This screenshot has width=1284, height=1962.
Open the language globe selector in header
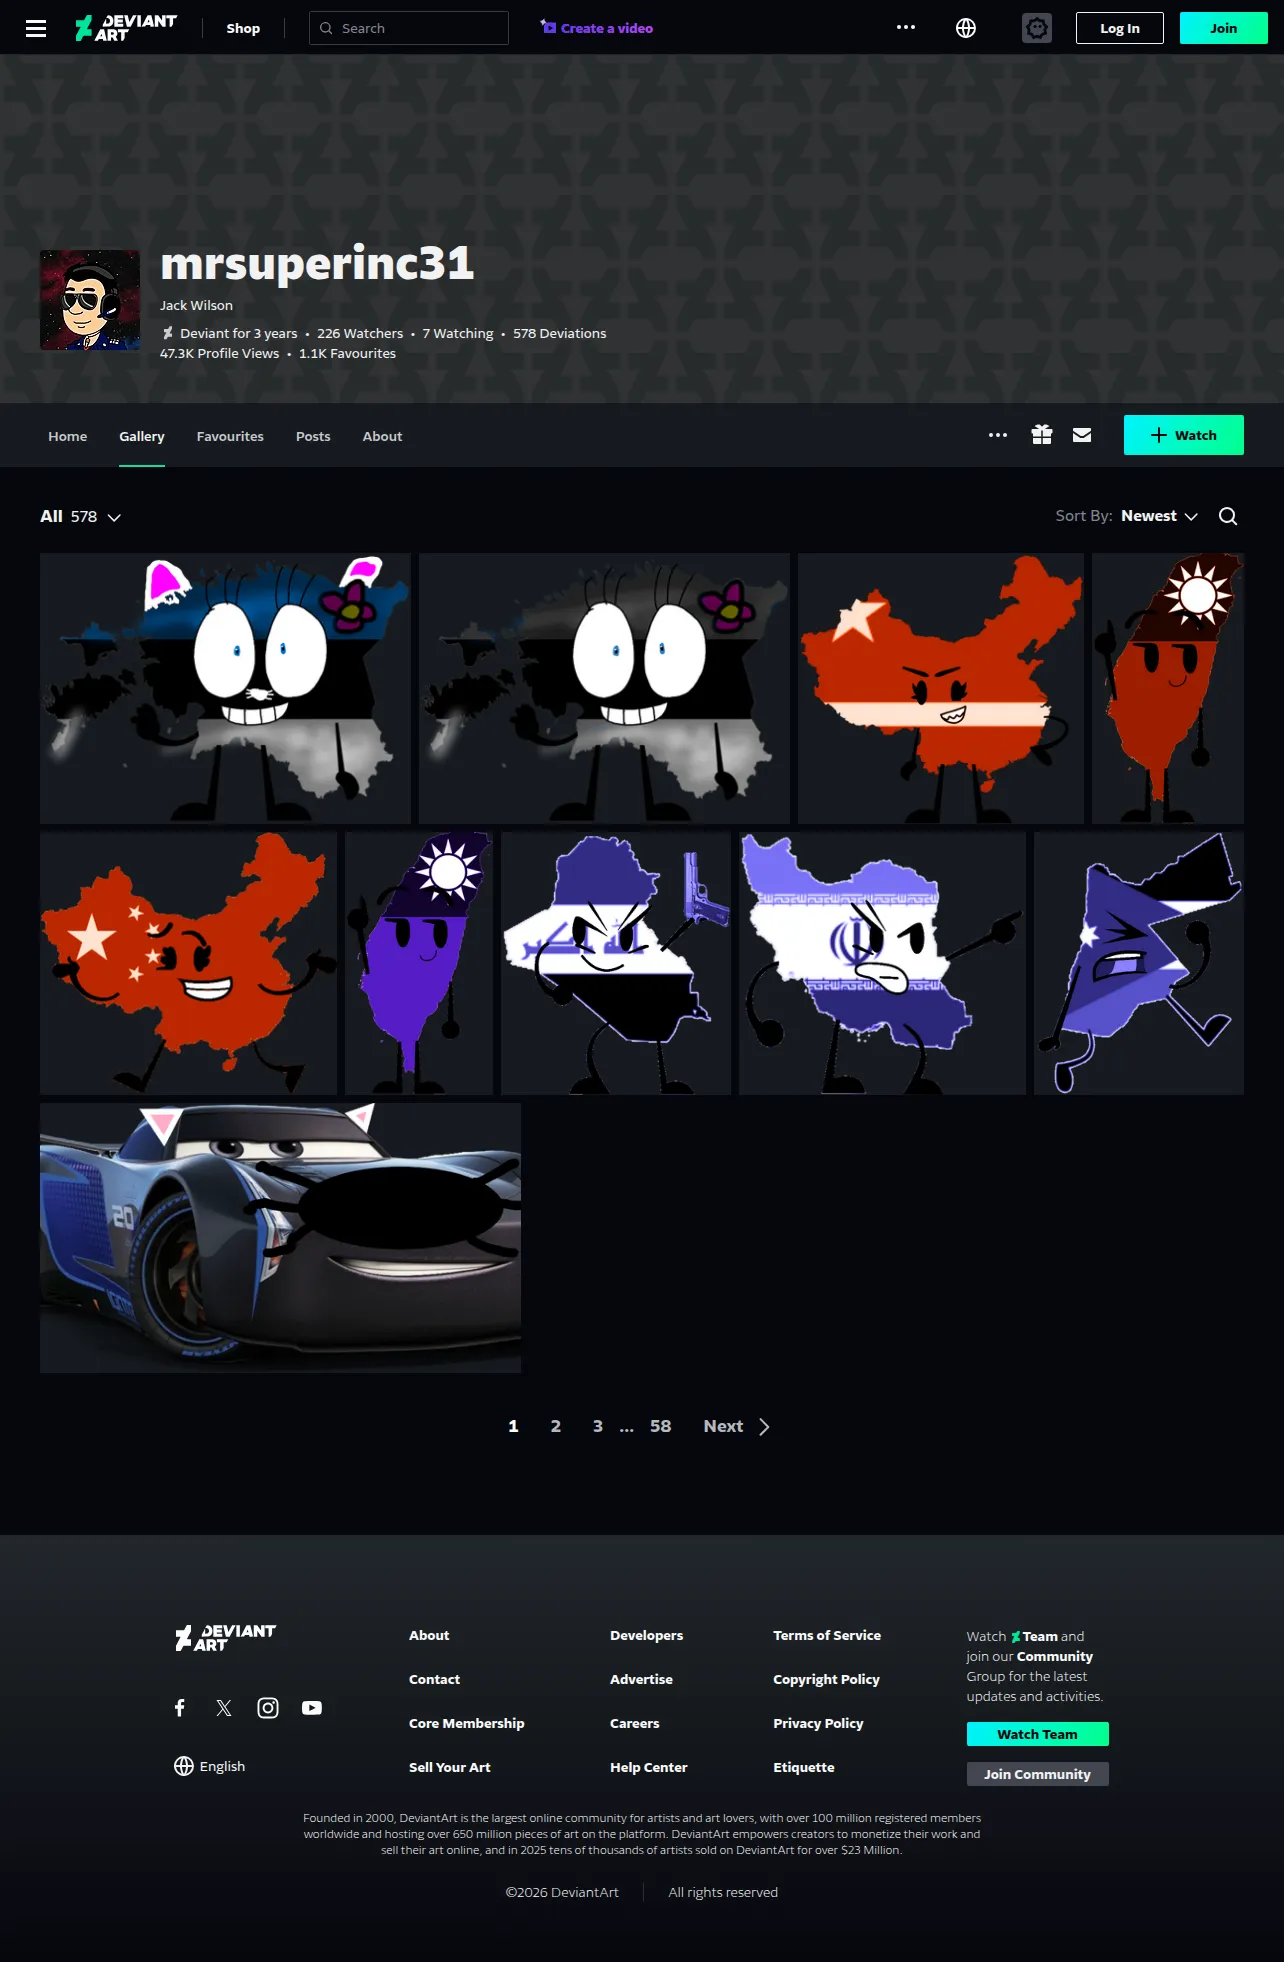click(x=966, y=28)
